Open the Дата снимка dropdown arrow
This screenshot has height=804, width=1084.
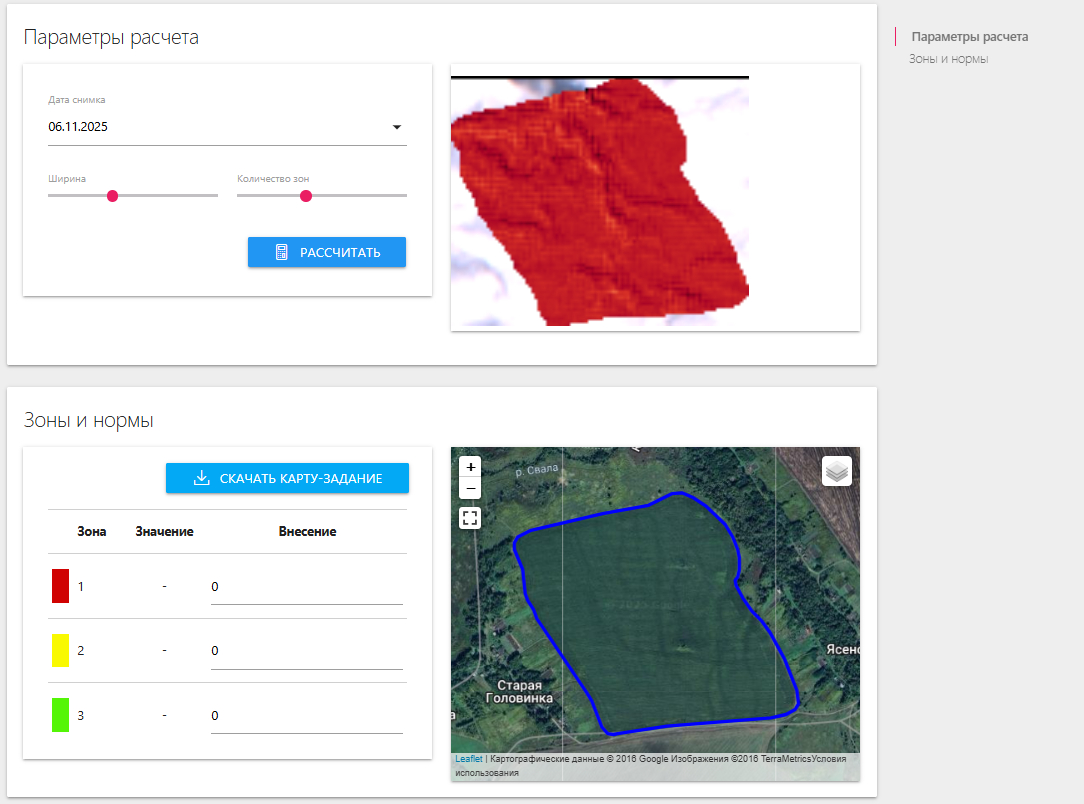point(396,128)
